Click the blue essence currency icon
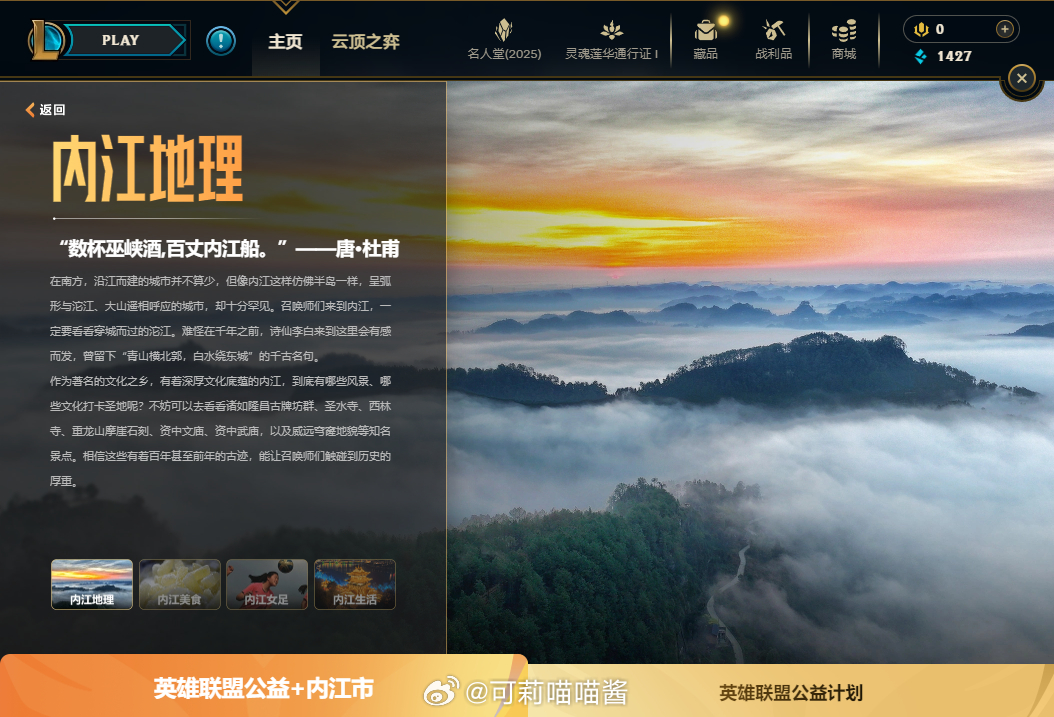Viewport: 1054px width, 717px height. (920, 56)
